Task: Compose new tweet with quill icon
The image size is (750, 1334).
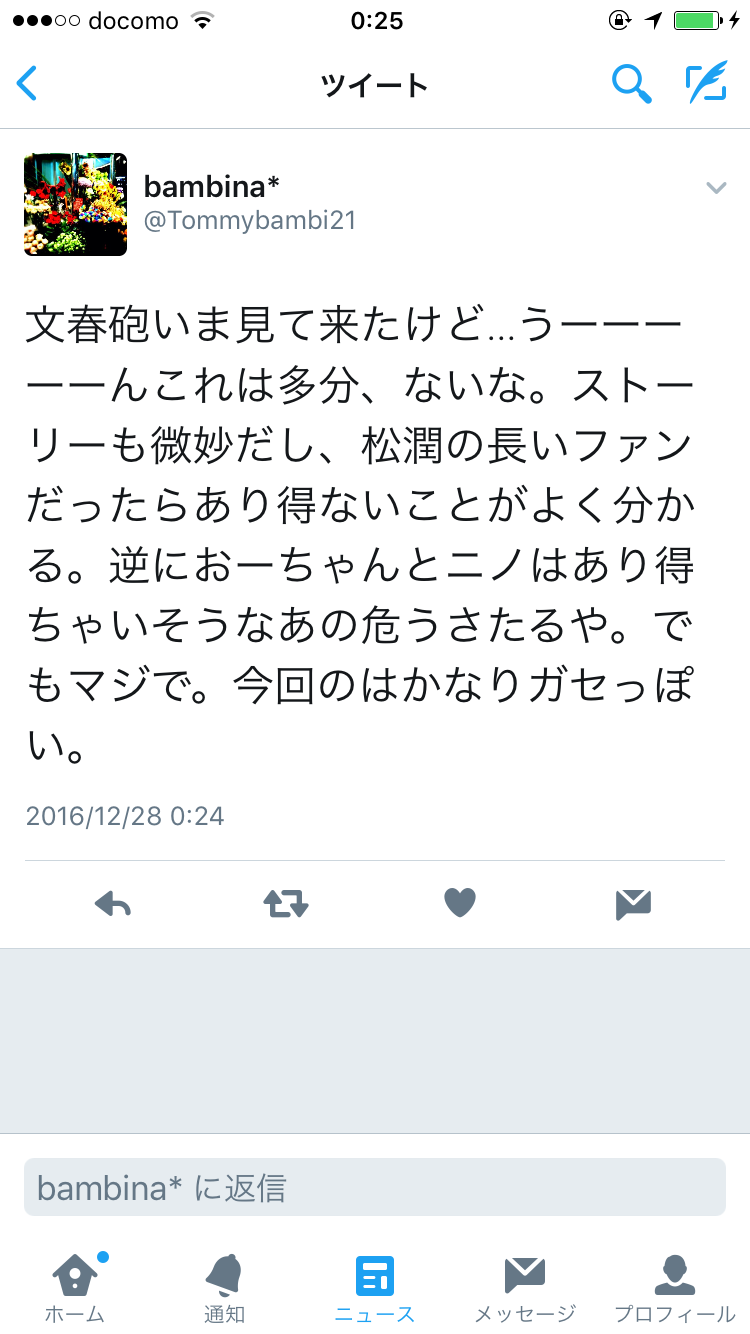Action: (706, 84)
